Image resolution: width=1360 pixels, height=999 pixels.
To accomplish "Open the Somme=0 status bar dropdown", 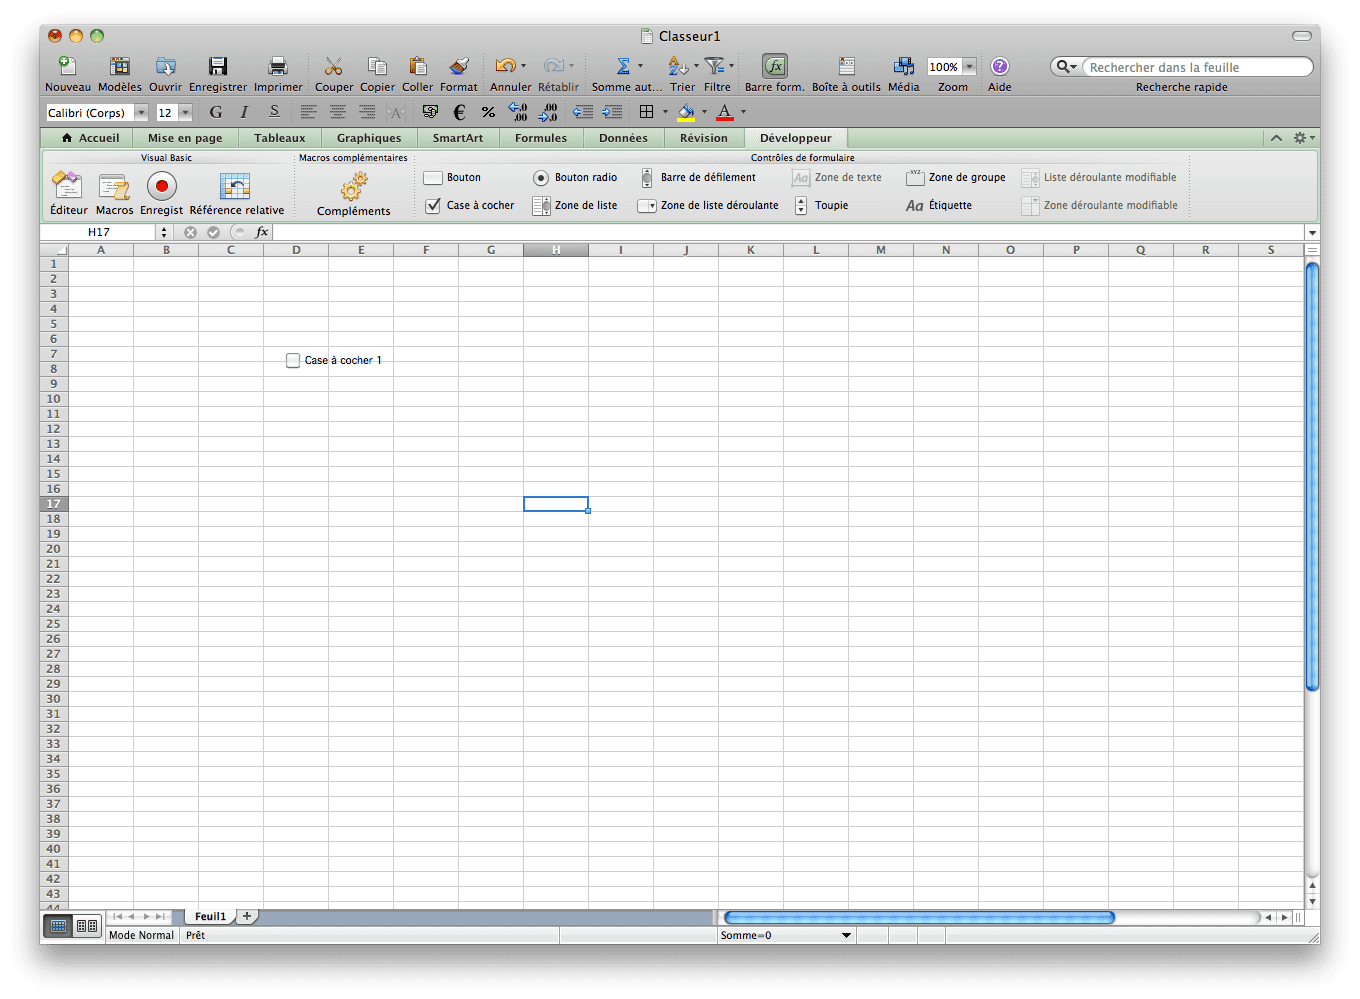I will (846, 936).
